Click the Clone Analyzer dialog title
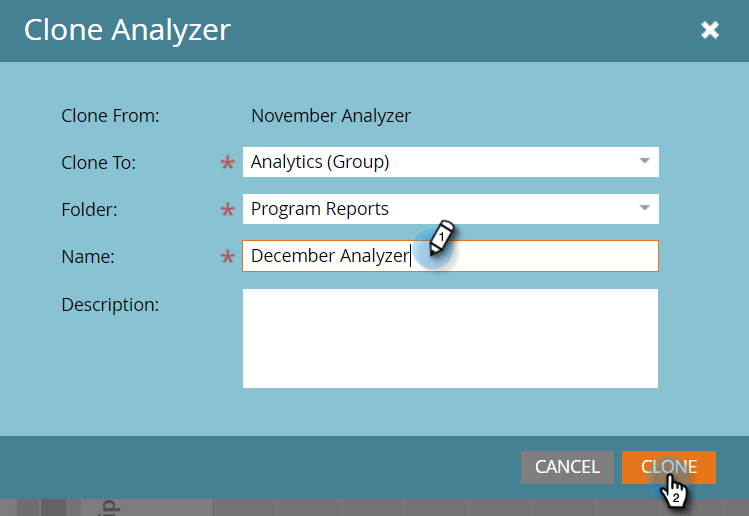The width and height of the screenshot is (749, 516). (x=128, y=30)
